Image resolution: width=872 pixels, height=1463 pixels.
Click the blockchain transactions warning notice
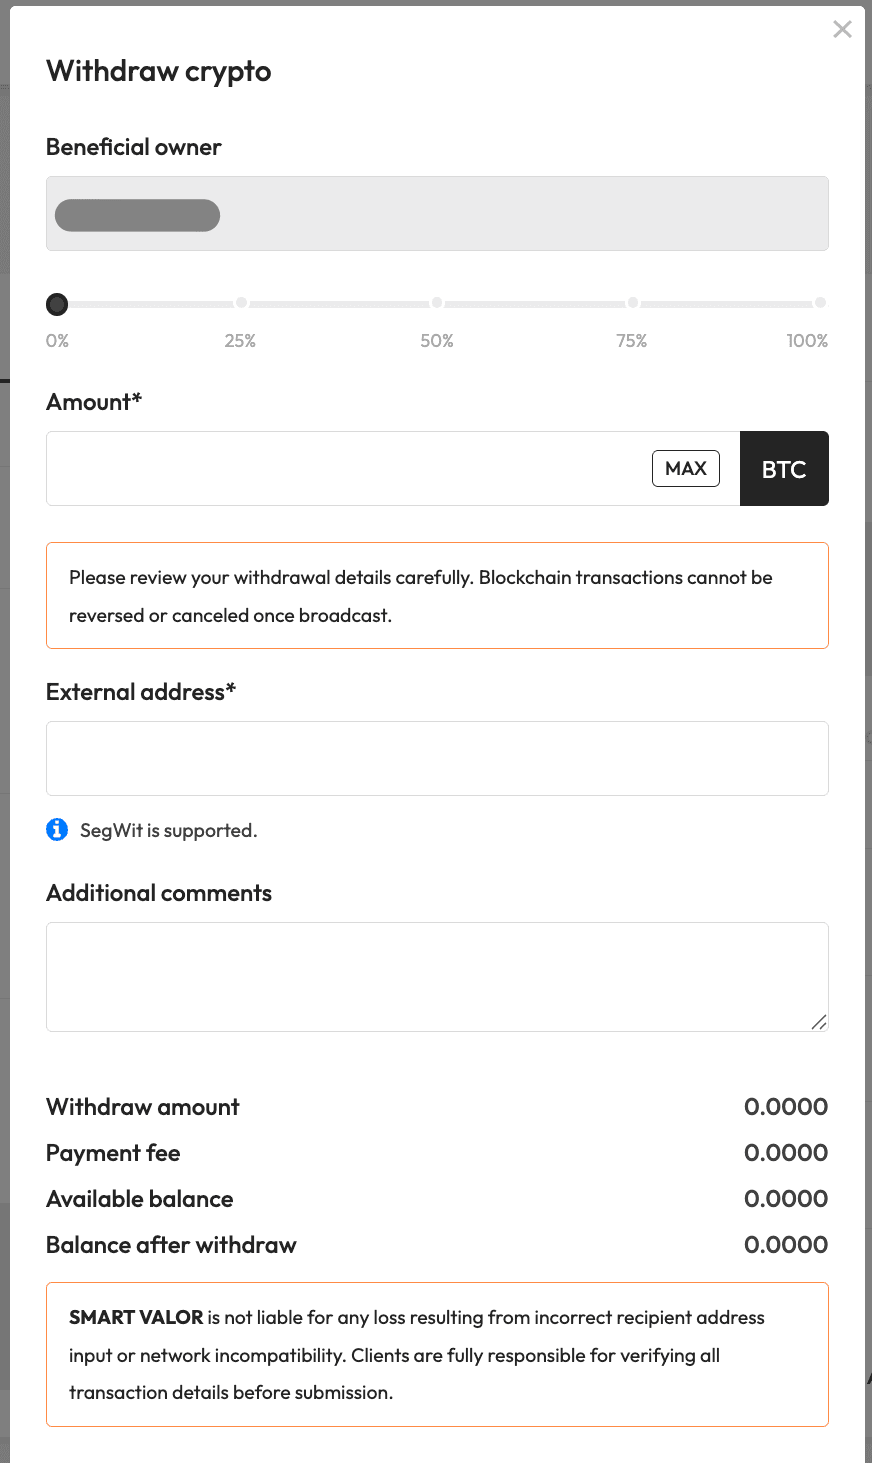437,596
